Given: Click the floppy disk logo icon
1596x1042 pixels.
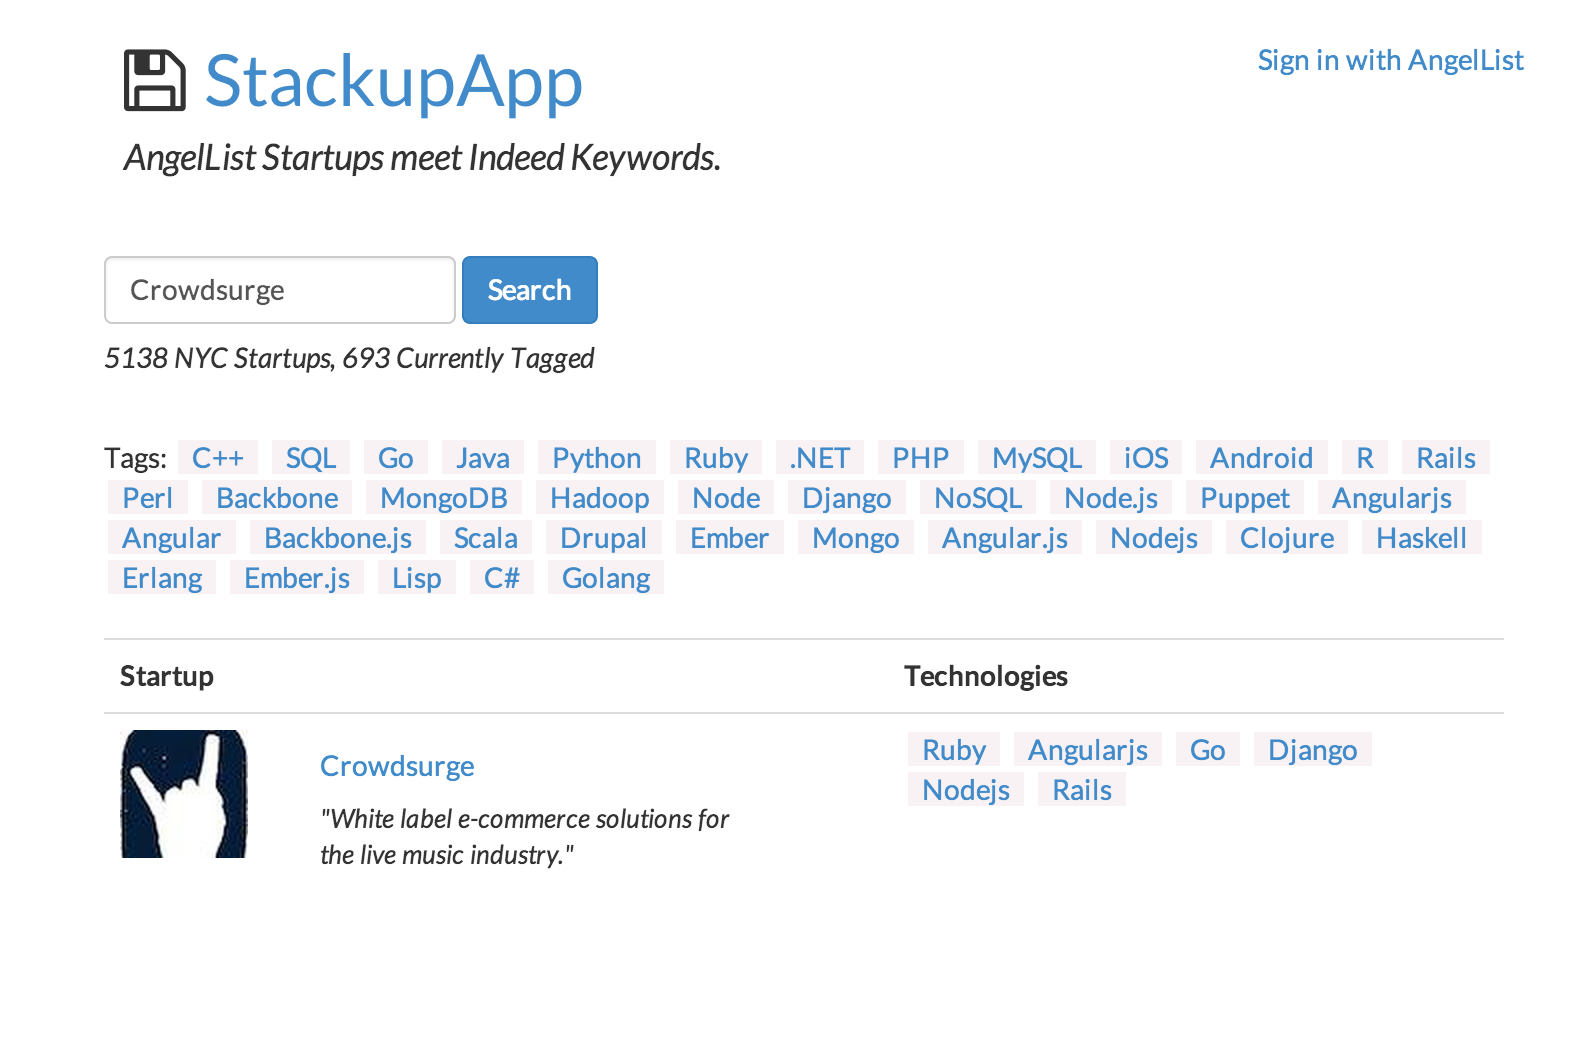Looking at the screenshot, I should pos(154,80).
